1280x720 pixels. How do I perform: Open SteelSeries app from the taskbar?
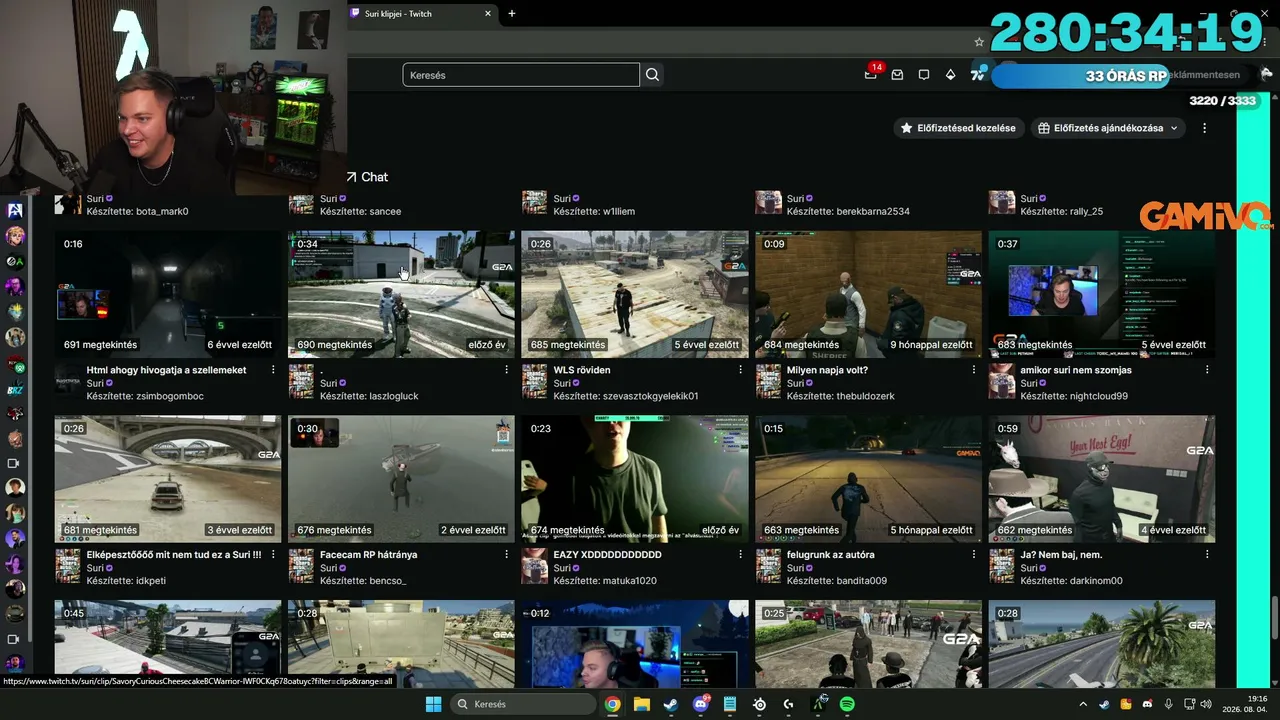(759, 704)
